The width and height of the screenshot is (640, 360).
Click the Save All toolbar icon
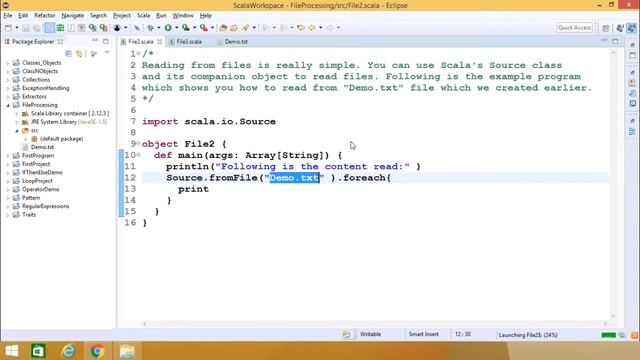click(x=36, y=28)
